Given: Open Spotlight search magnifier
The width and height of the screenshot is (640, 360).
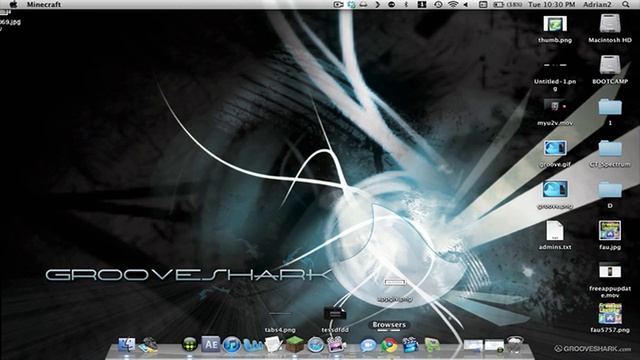Looking at the screenshot, I should [x=626, y=4].
